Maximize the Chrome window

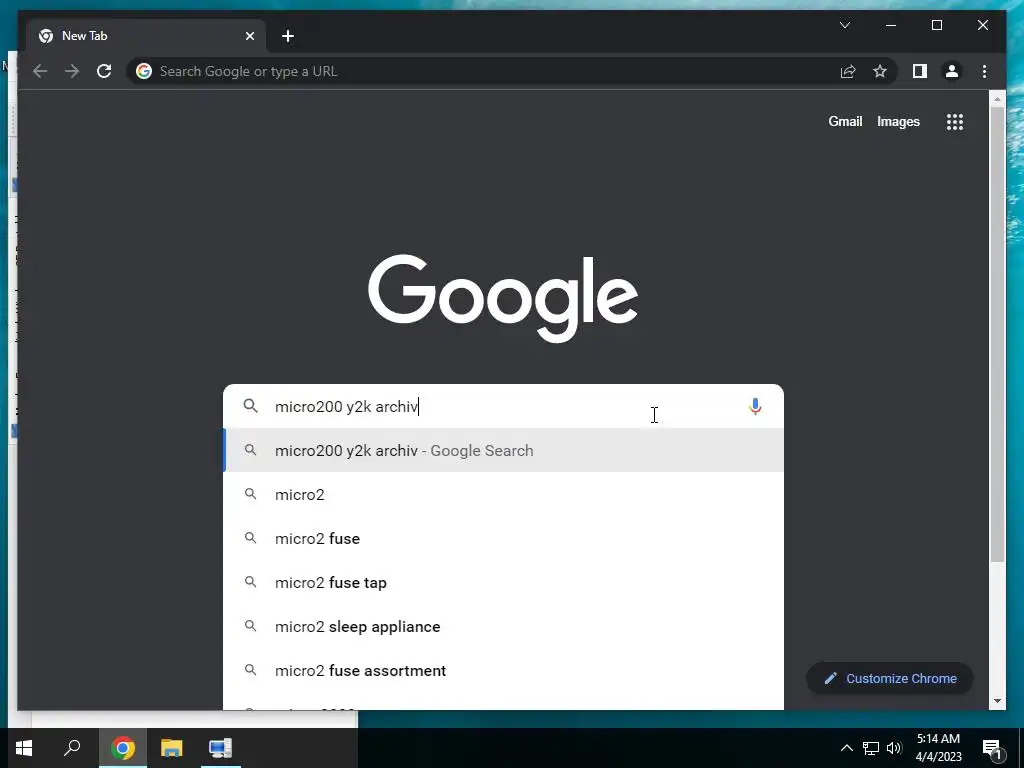tap(936, 25)
